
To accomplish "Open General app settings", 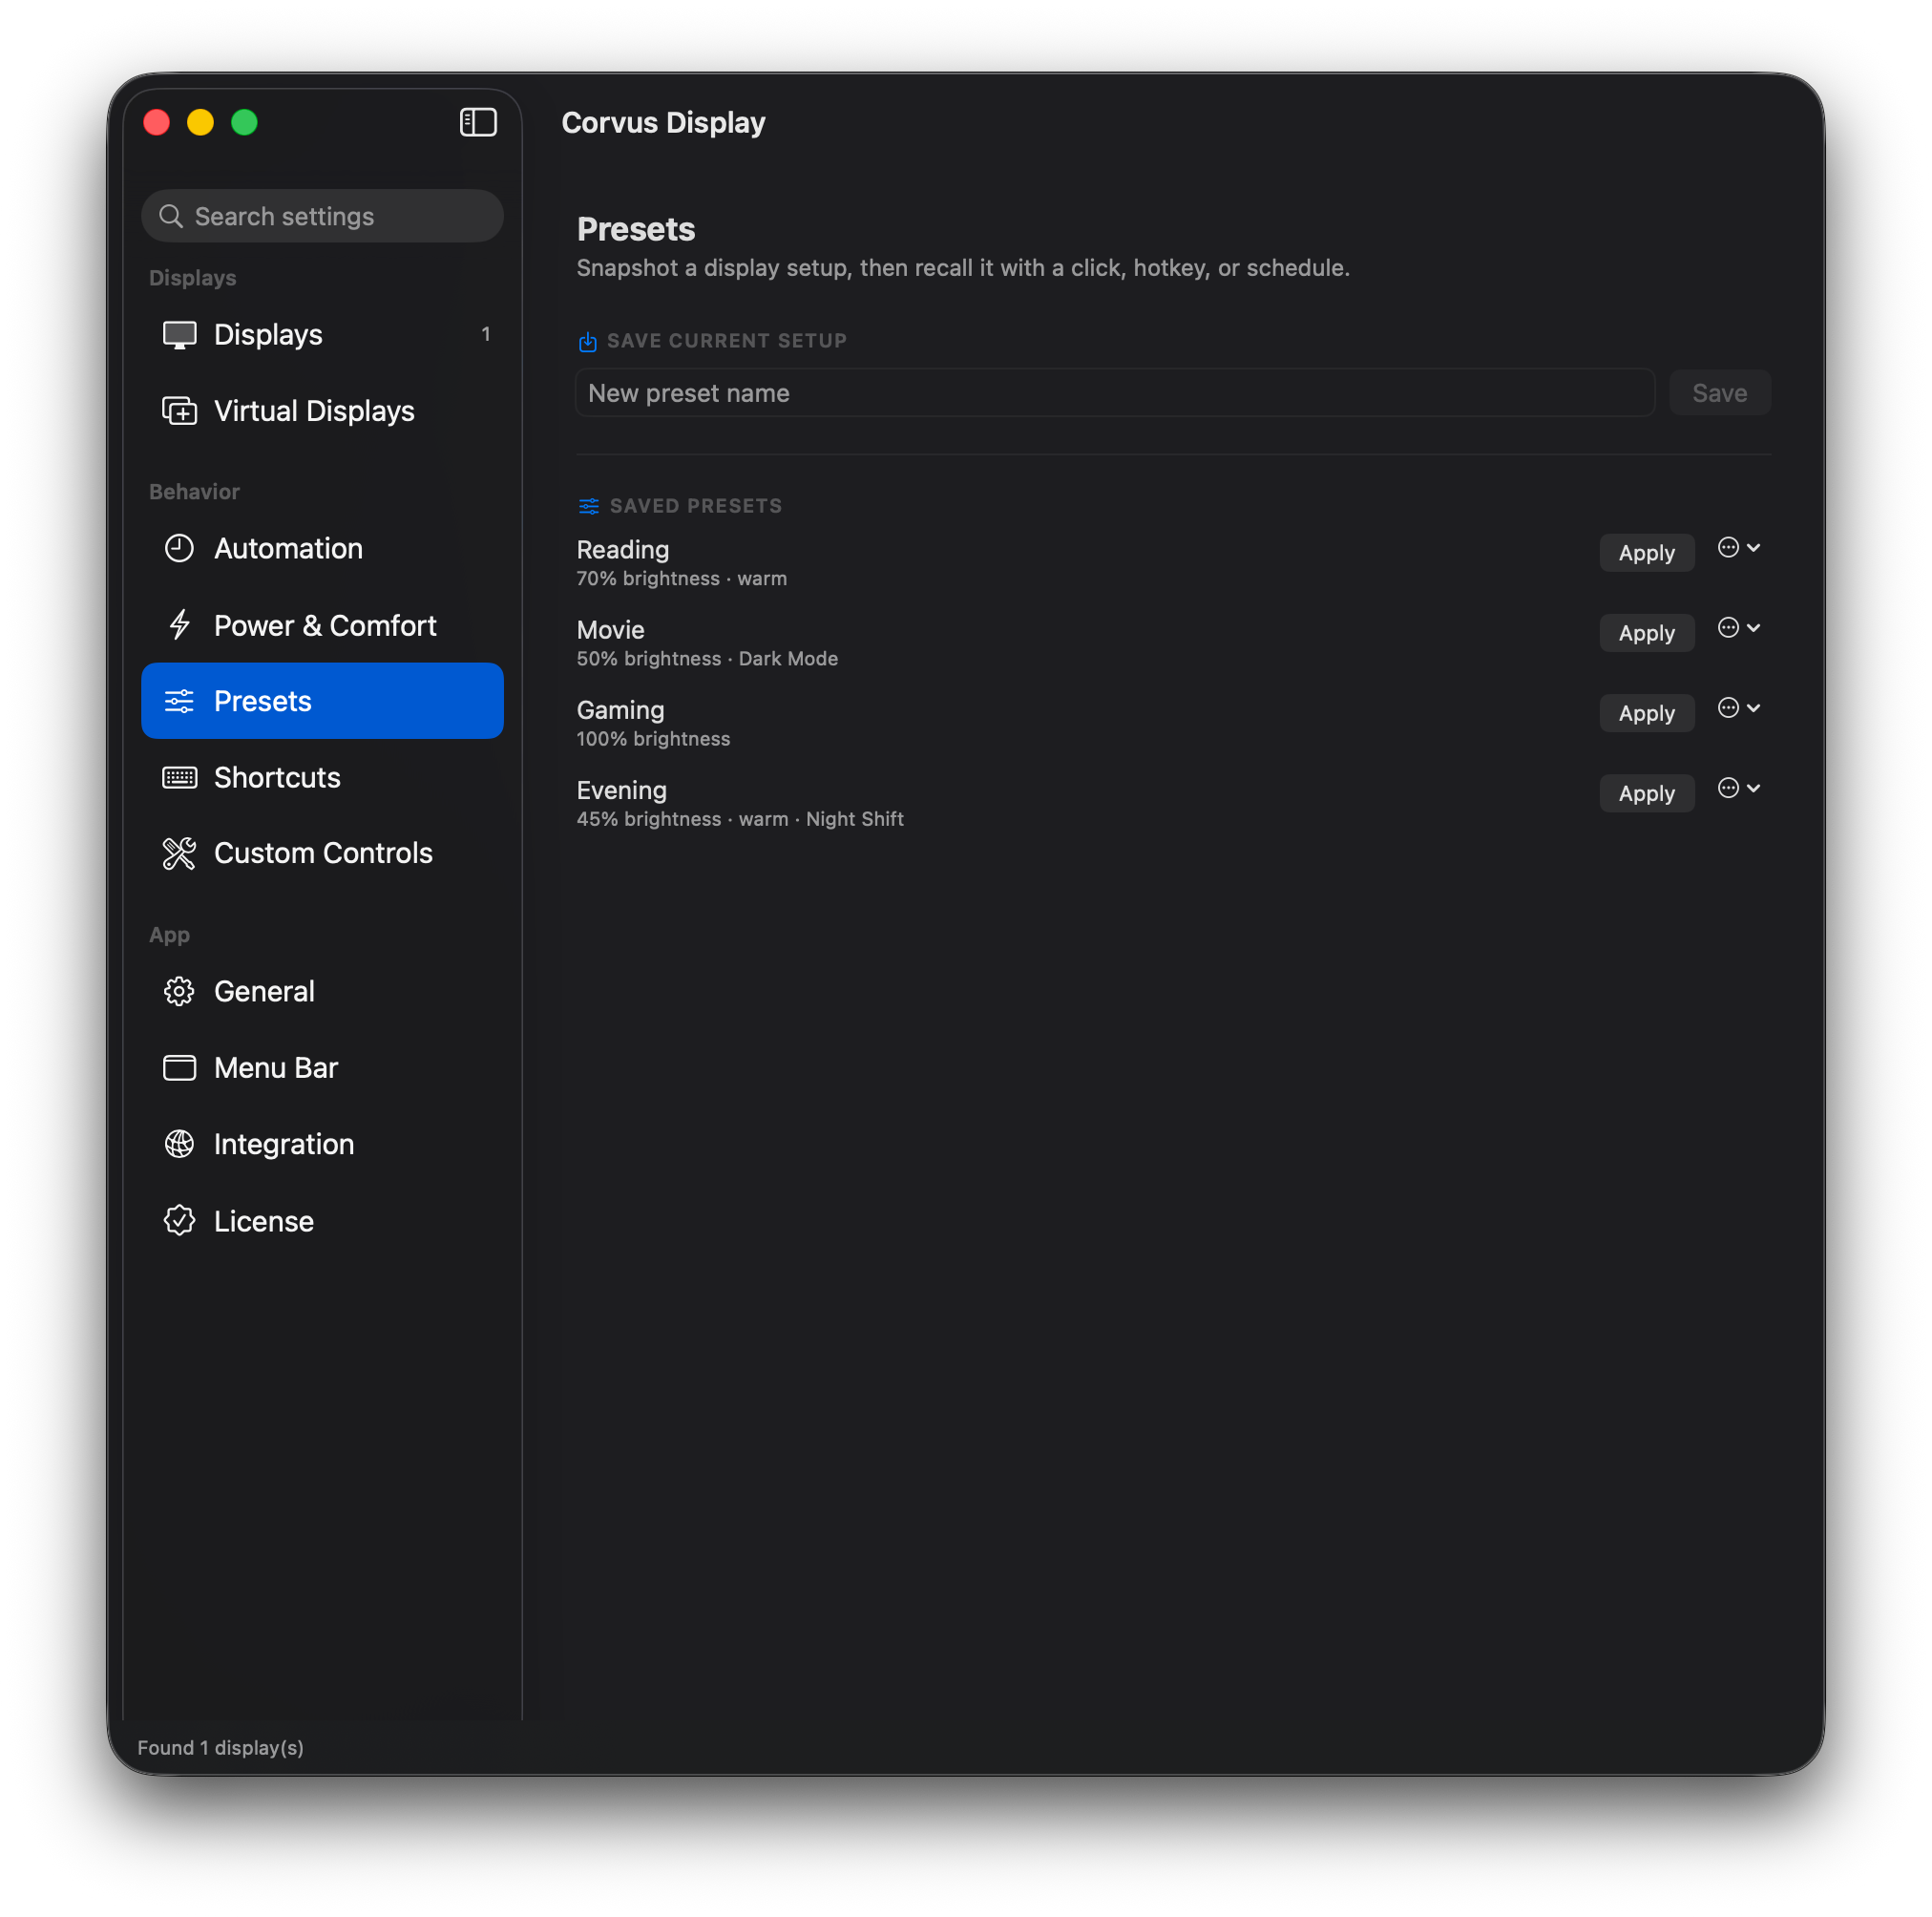I will (322, 992).
